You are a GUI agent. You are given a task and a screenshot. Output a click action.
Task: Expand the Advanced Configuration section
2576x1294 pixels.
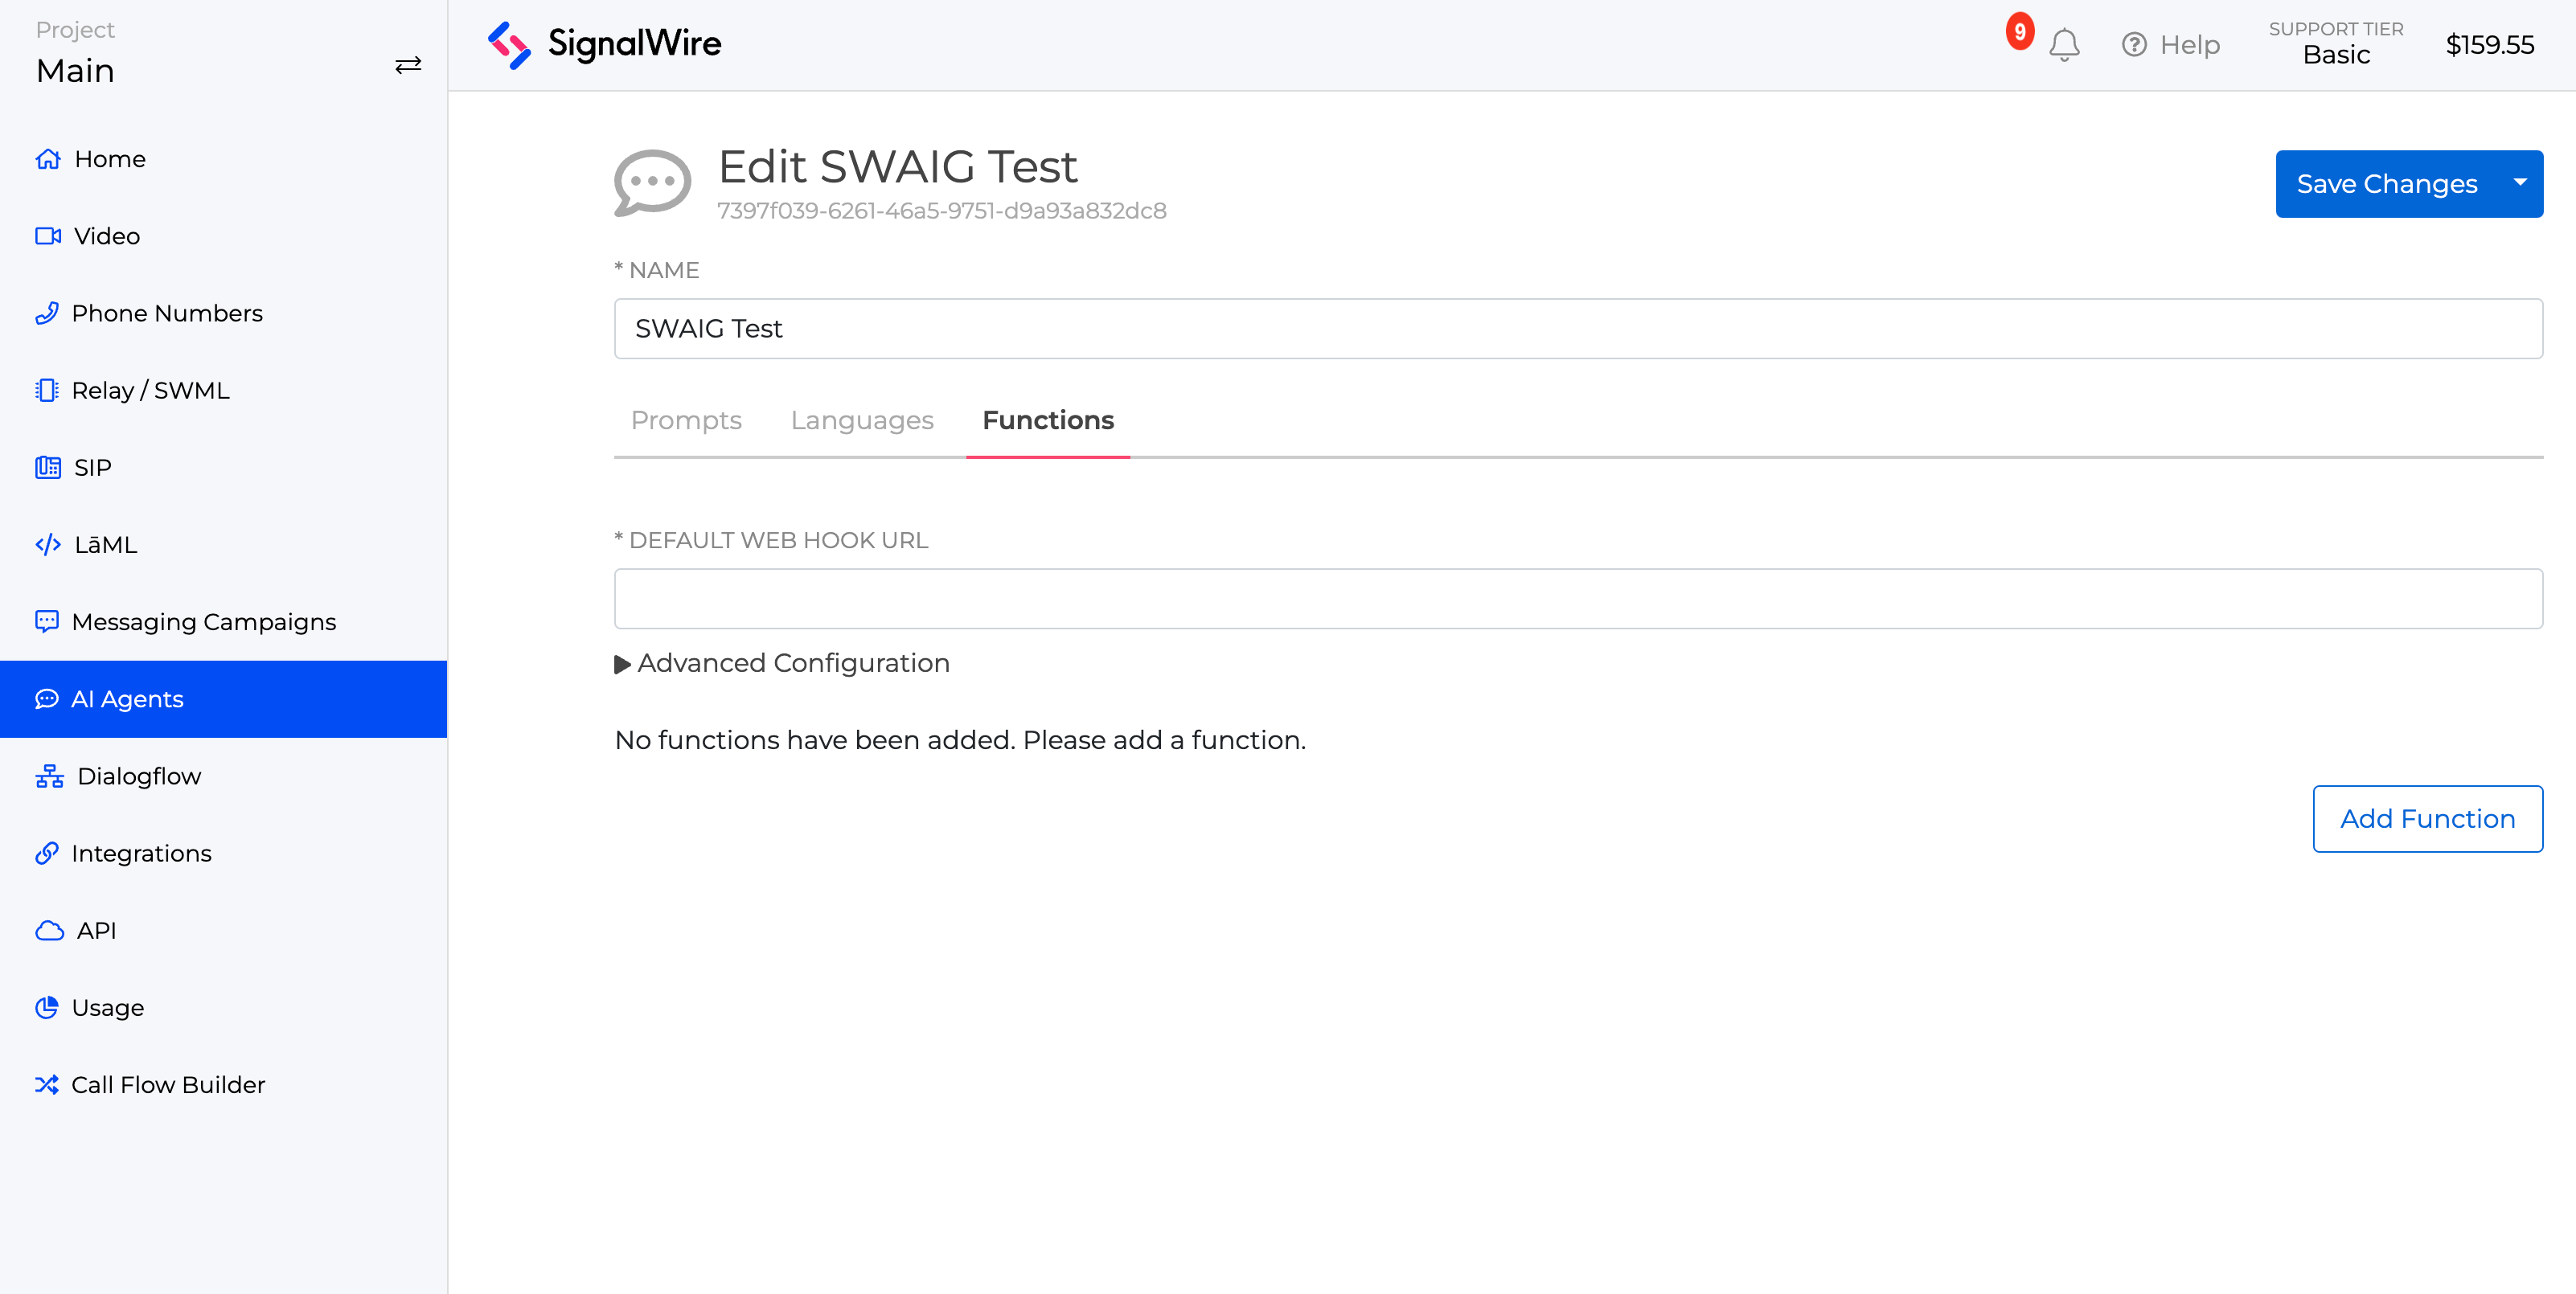click(782, 663)
